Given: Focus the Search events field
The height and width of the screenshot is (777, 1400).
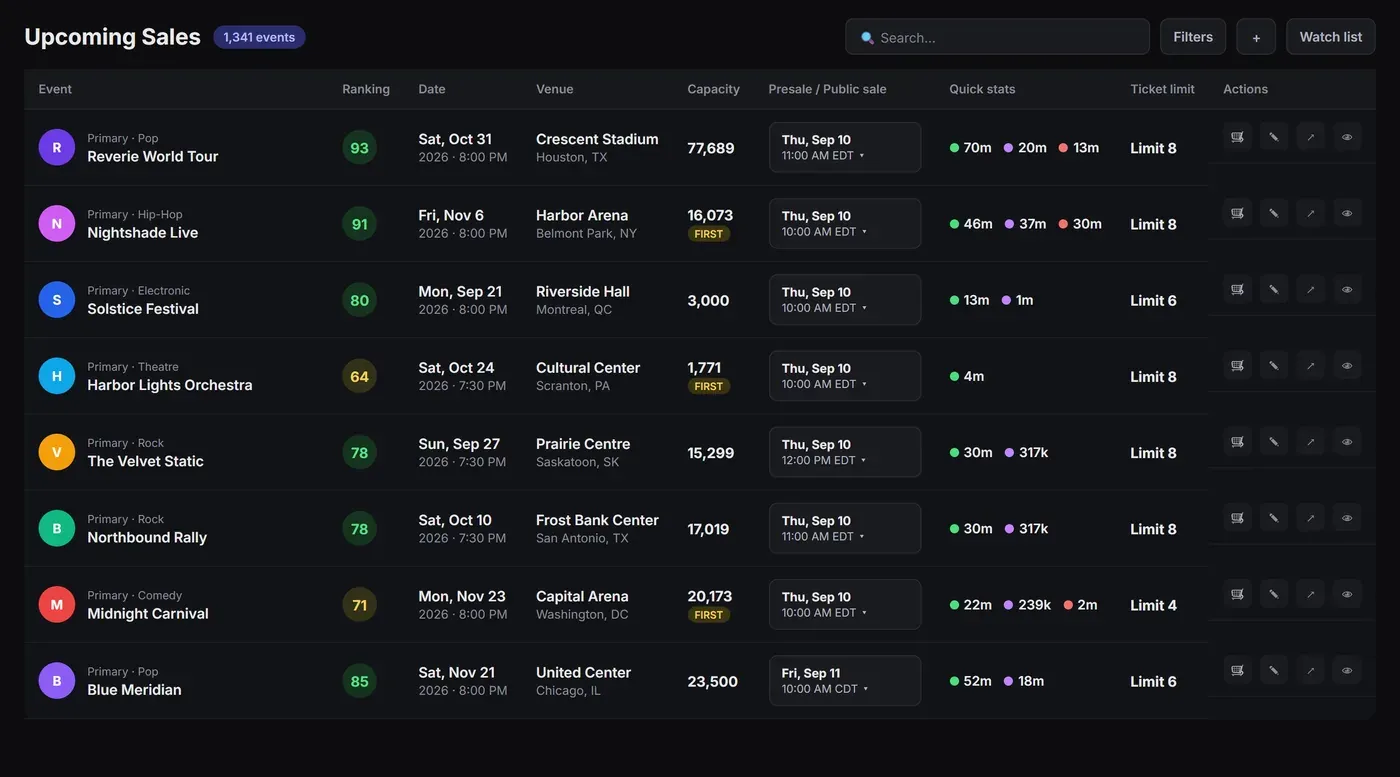Looking at the screenshot, I should click(997, 37).
